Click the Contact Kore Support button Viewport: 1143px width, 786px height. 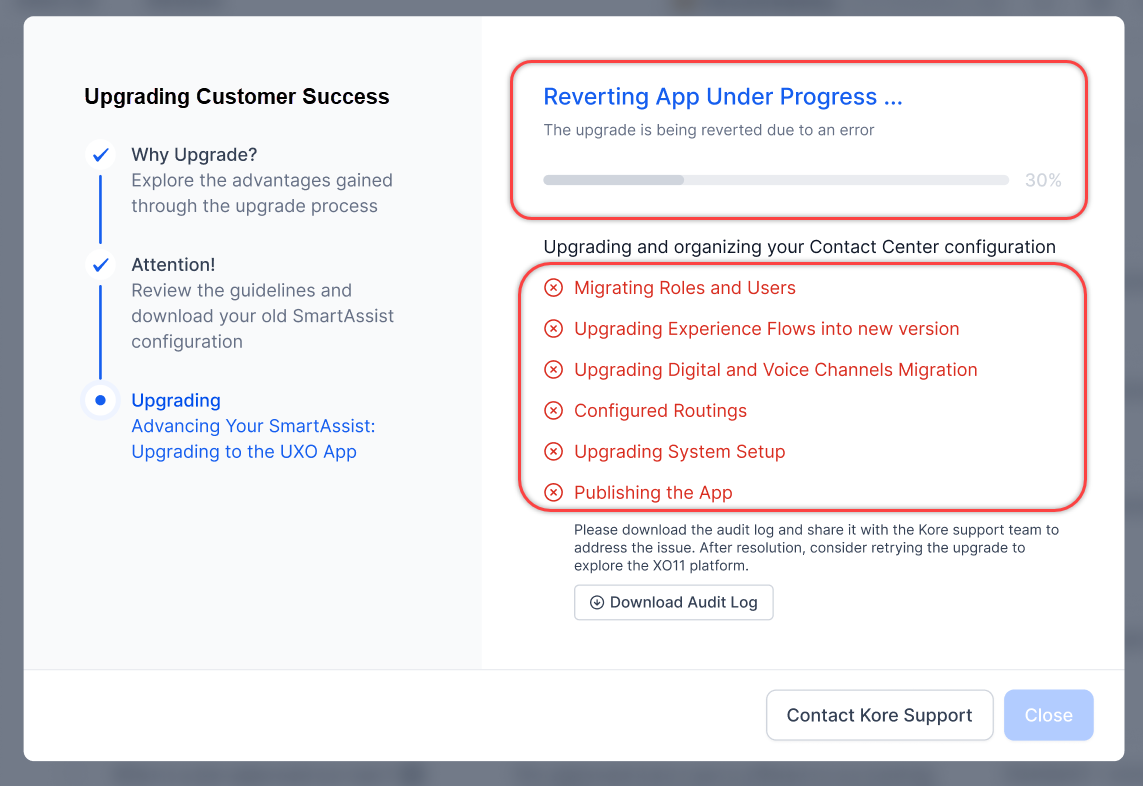pyautogui.click(x=879, y=715)
